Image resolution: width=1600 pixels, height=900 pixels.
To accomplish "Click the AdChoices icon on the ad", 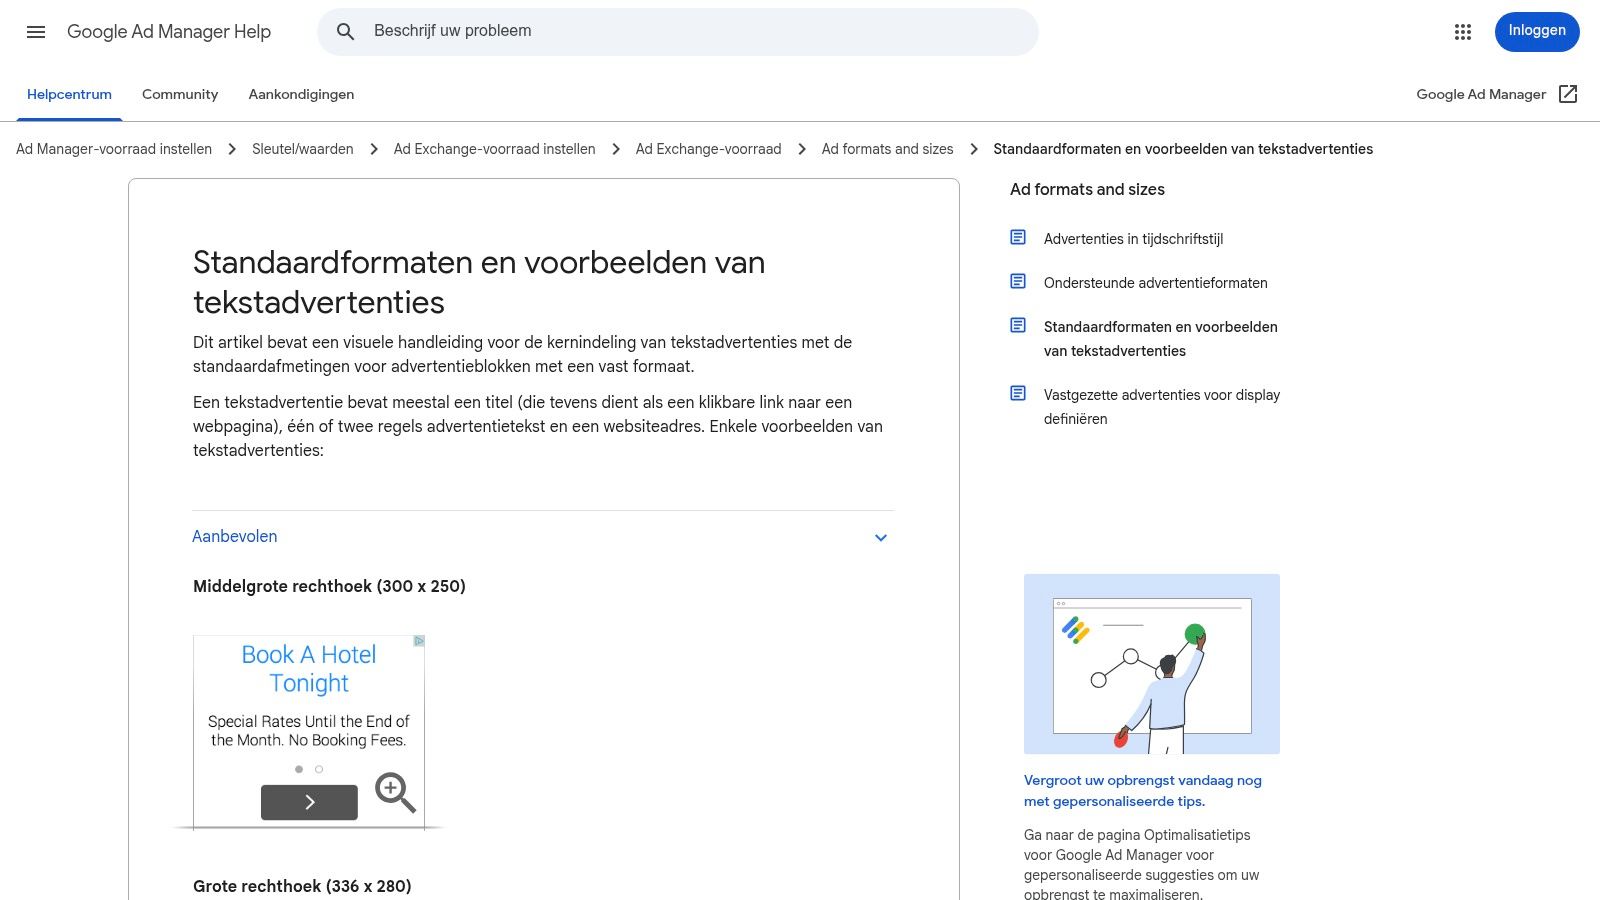I will (x=419, y=641).
